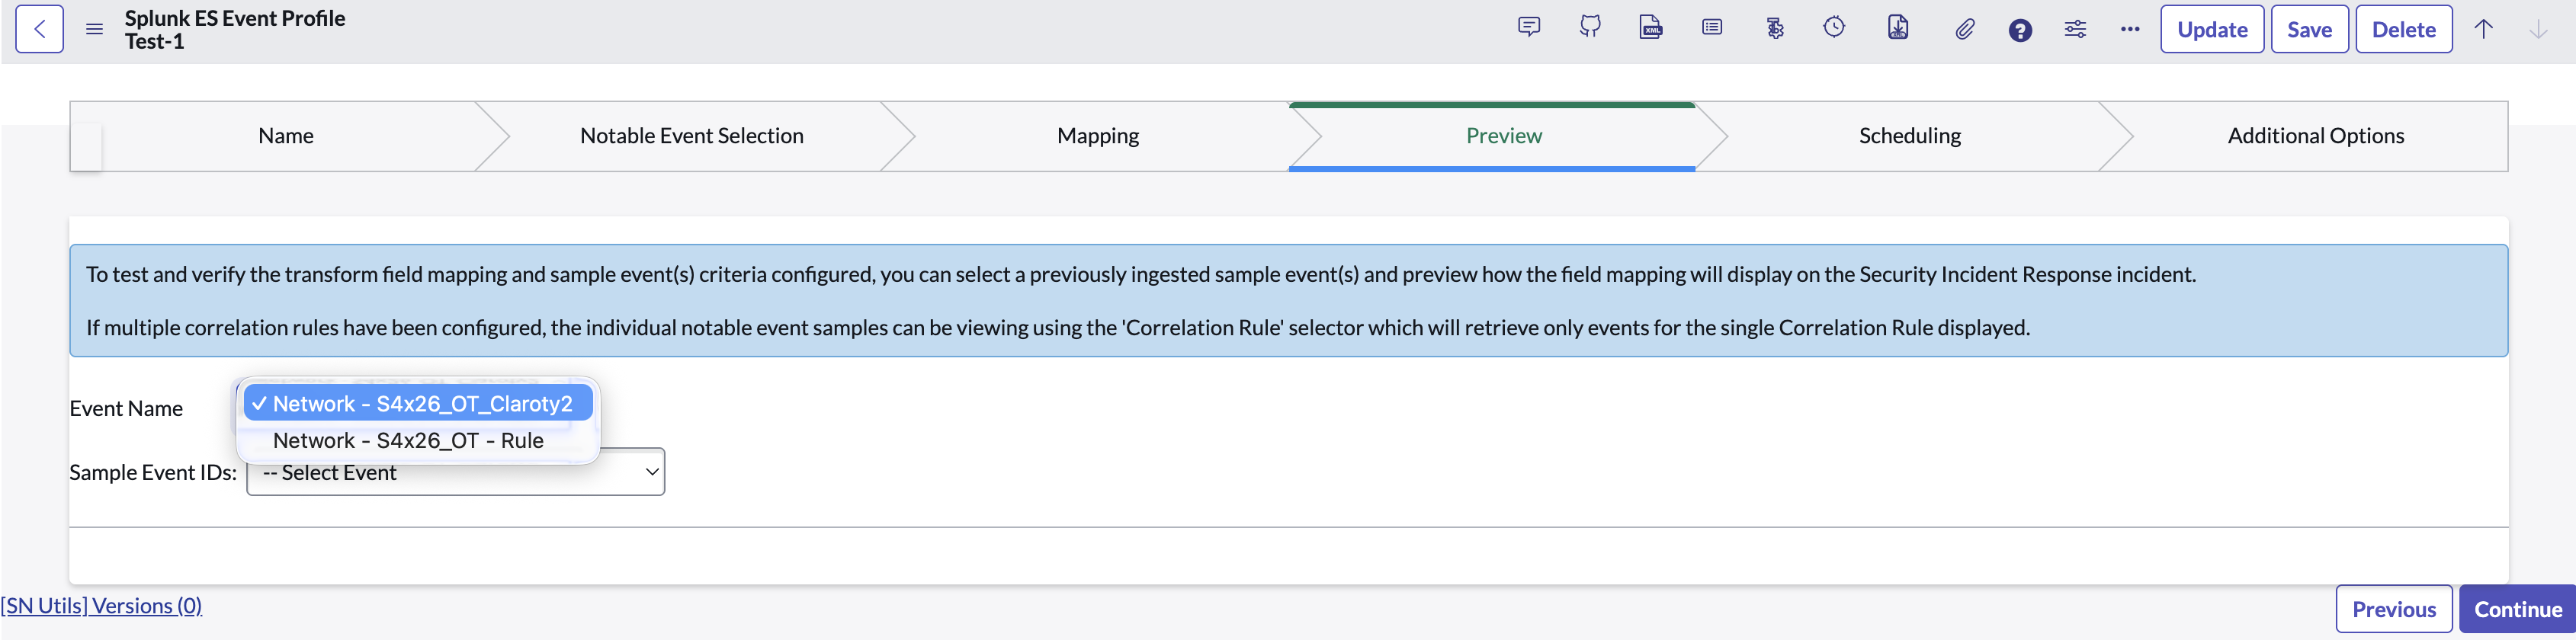Click the Delete button
Viewport: 2576px width, 640px height.
pos(2403,29)
